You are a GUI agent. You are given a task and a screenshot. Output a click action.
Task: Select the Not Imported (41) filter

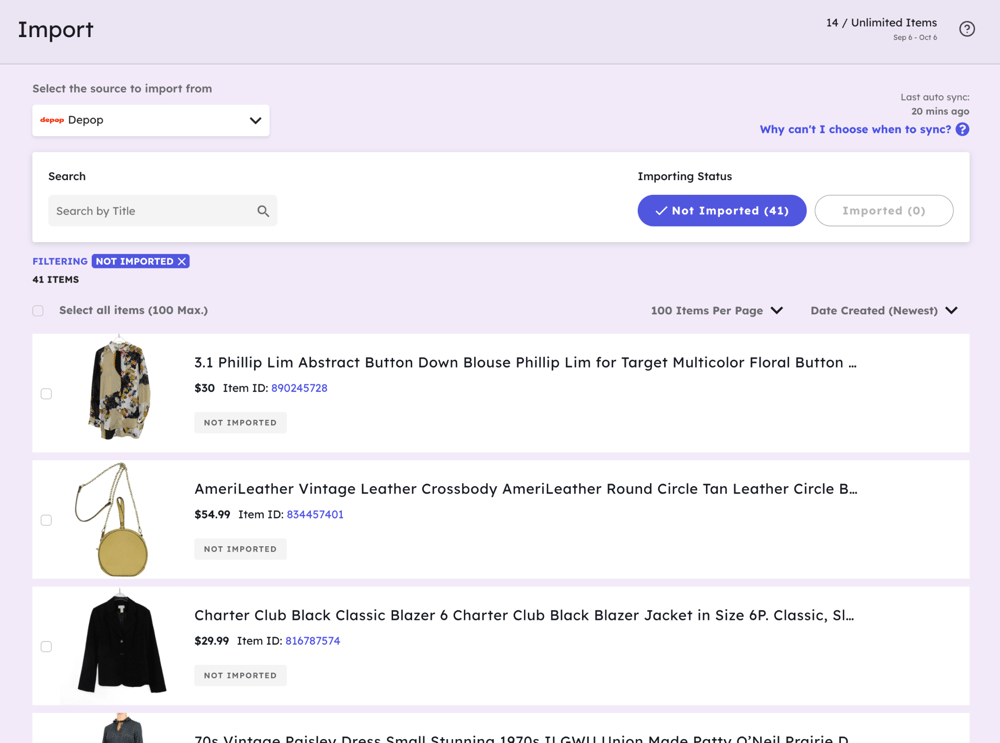(x=722, y=210)
